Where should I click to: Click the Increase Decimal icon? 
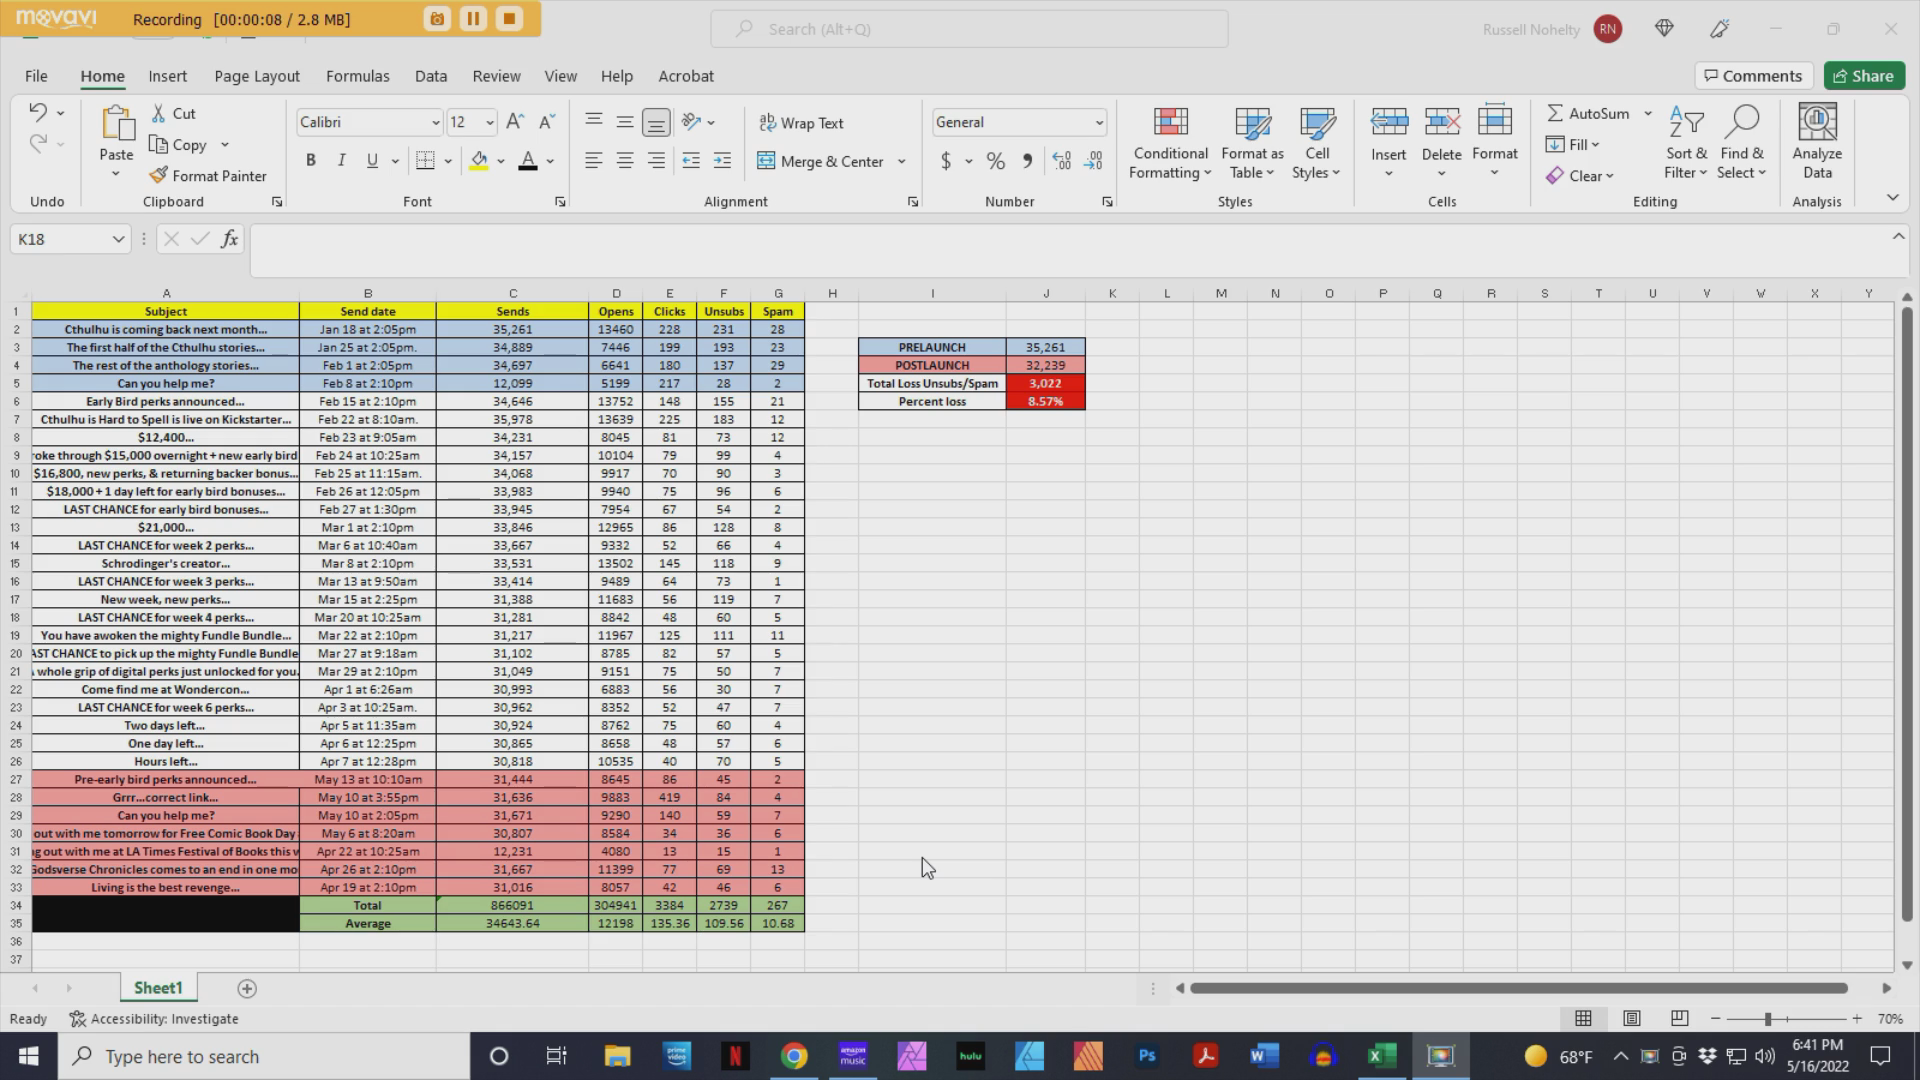pyautogui.click(x=1062, y=161)
